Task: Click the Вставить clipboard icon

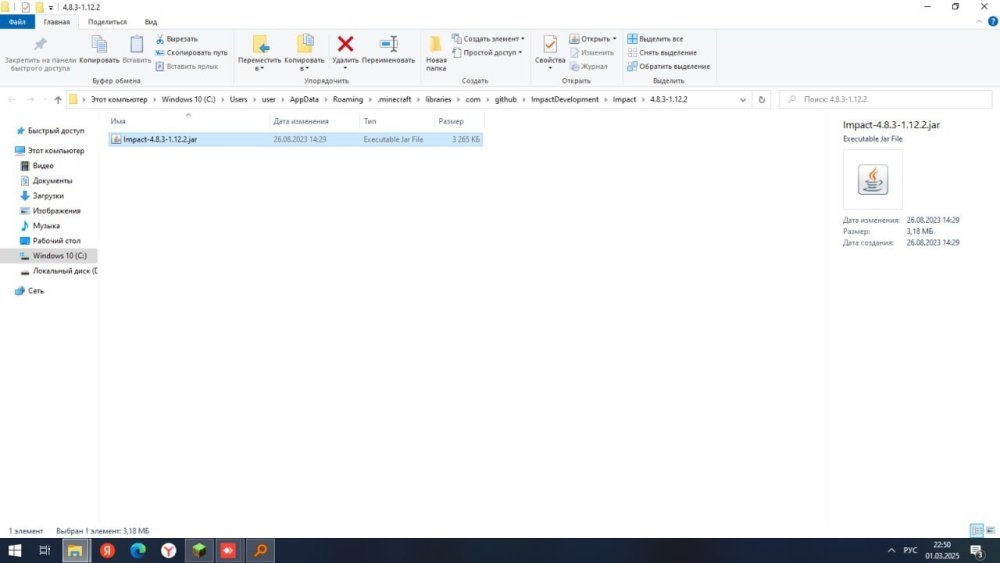Action: coord(136,50)
